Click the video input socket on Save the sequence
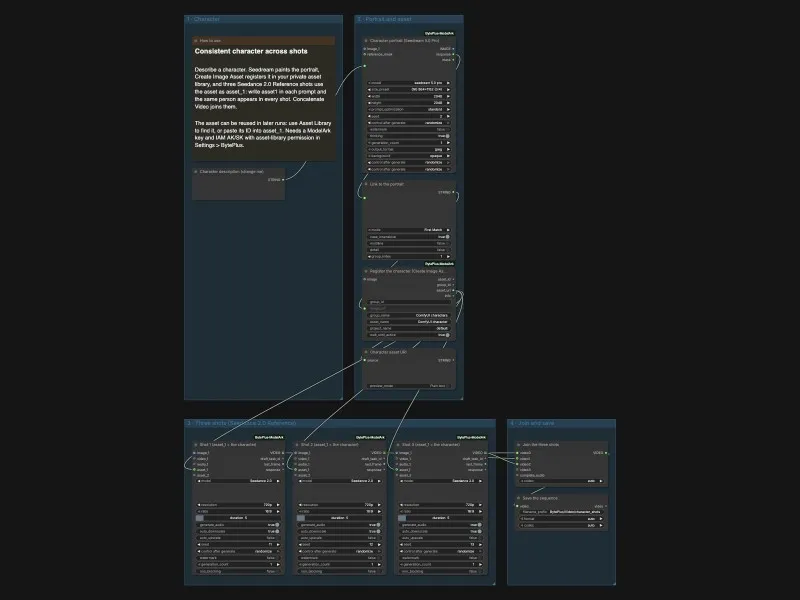 pyautogui.click(x=517, y=506)
